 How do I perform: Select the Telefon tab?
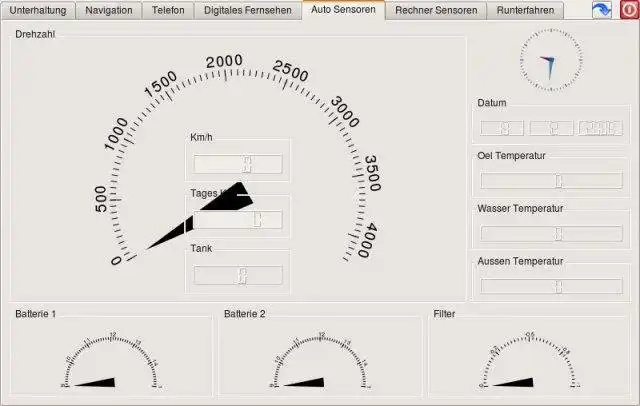168,10
